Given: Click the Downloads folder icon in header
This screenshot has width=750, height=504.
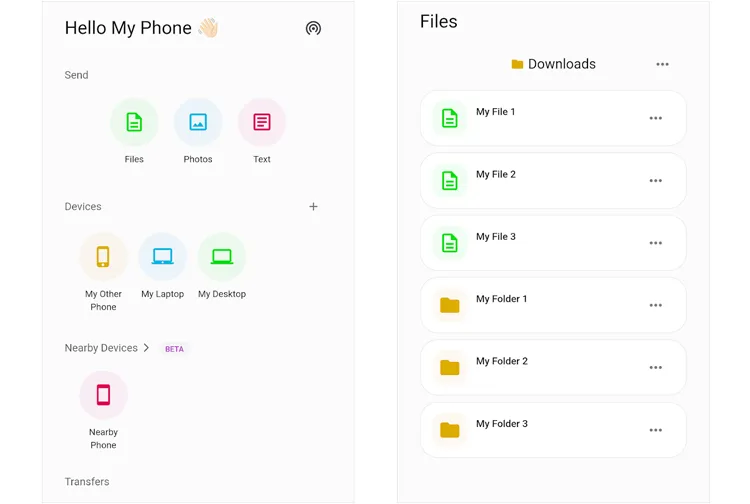Looking at the screenshot, I should 517,64.
